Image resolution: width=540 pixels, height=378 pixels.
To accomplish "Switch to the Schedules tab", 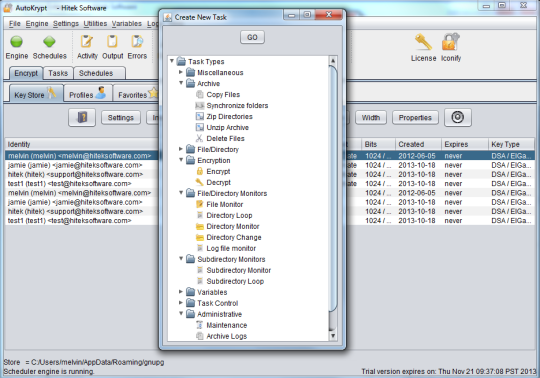I will (x=99, y=73).
